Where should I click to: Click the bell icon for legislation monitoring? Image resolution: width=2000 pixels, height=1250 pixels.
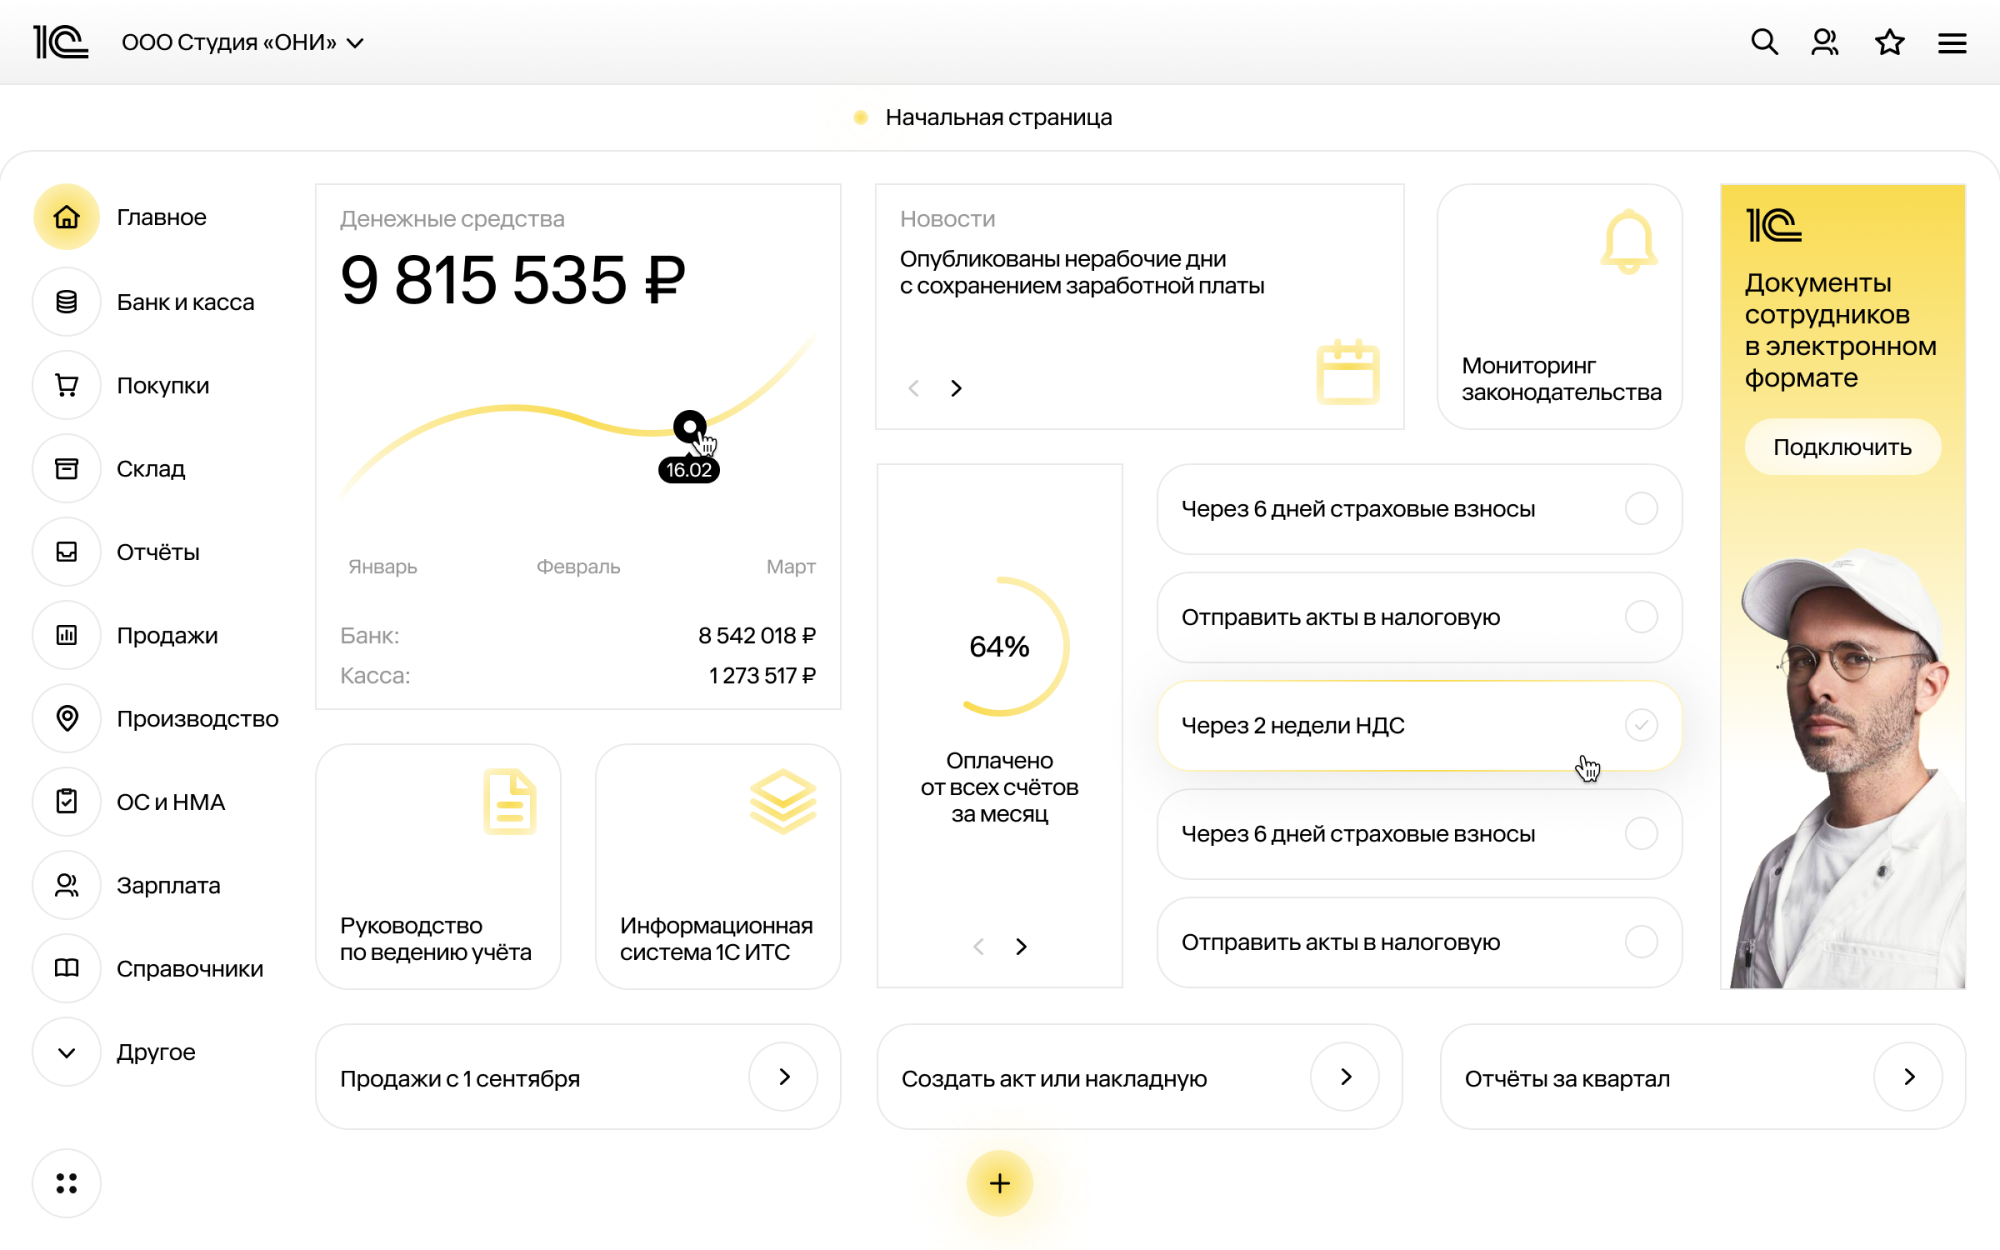point(1628,241)
